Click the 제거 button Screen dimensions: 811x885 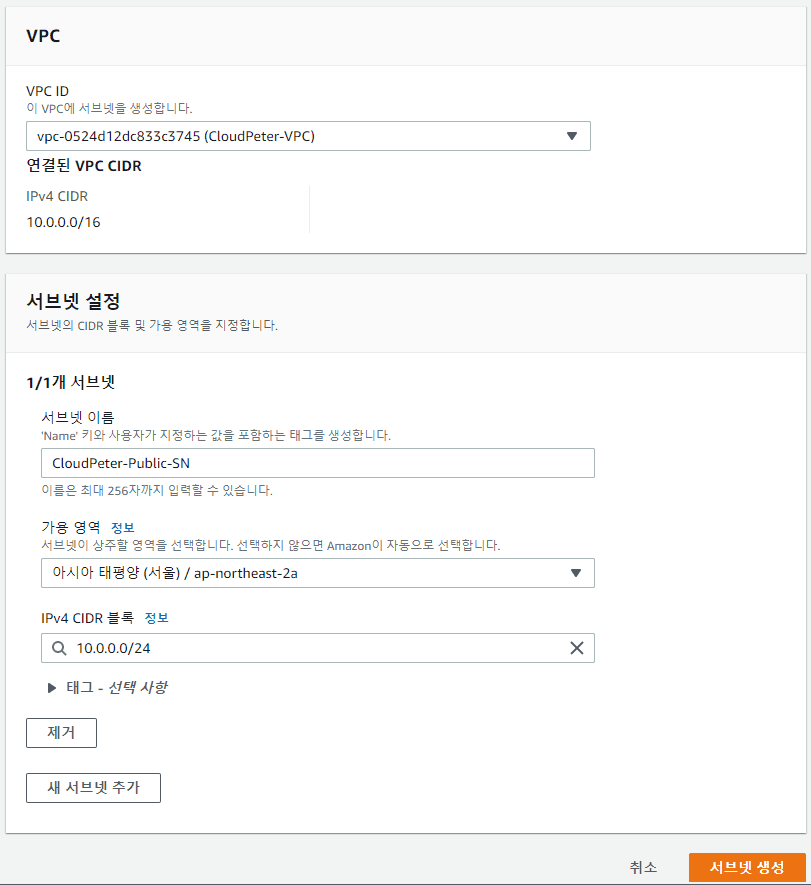click(x=61, y=733)
